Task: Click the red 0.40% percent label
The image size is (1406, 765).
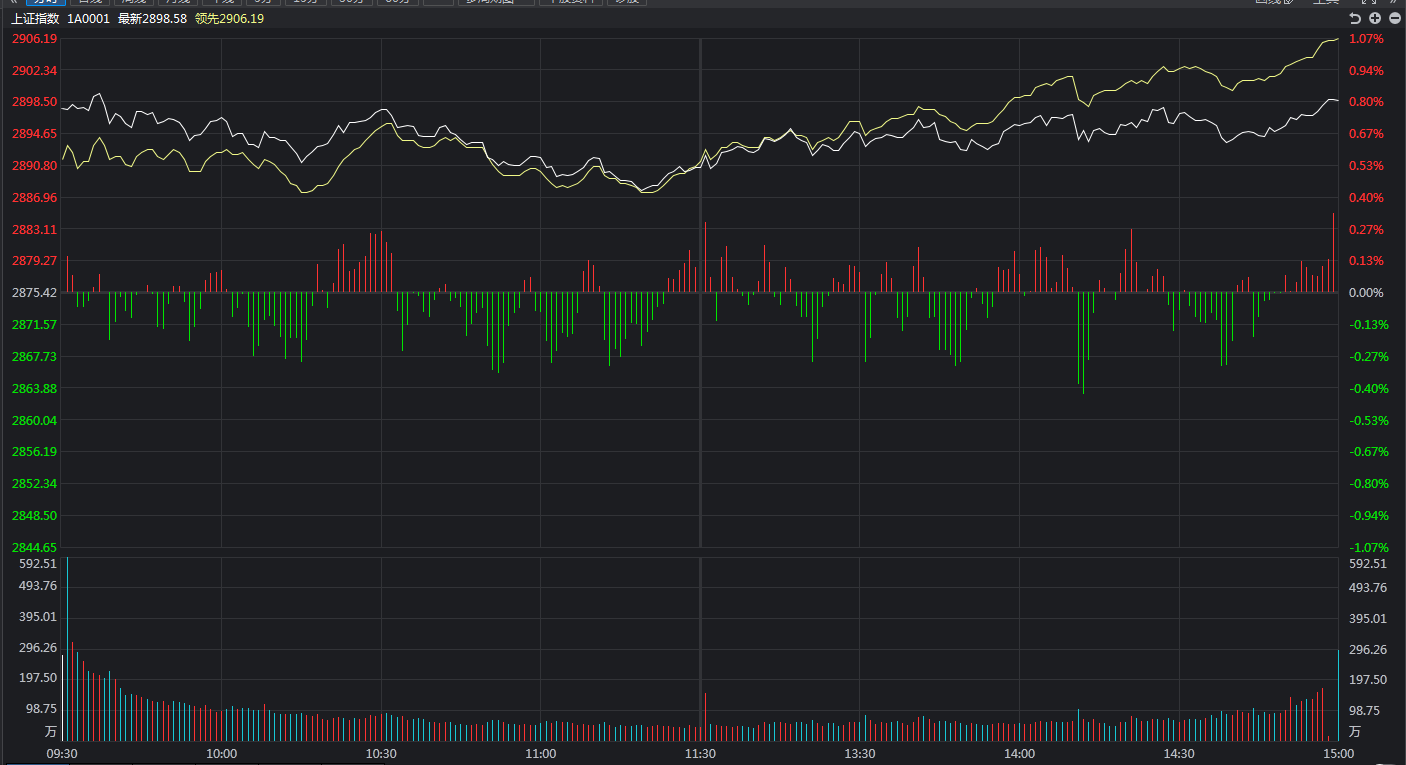Action: 1366,197
